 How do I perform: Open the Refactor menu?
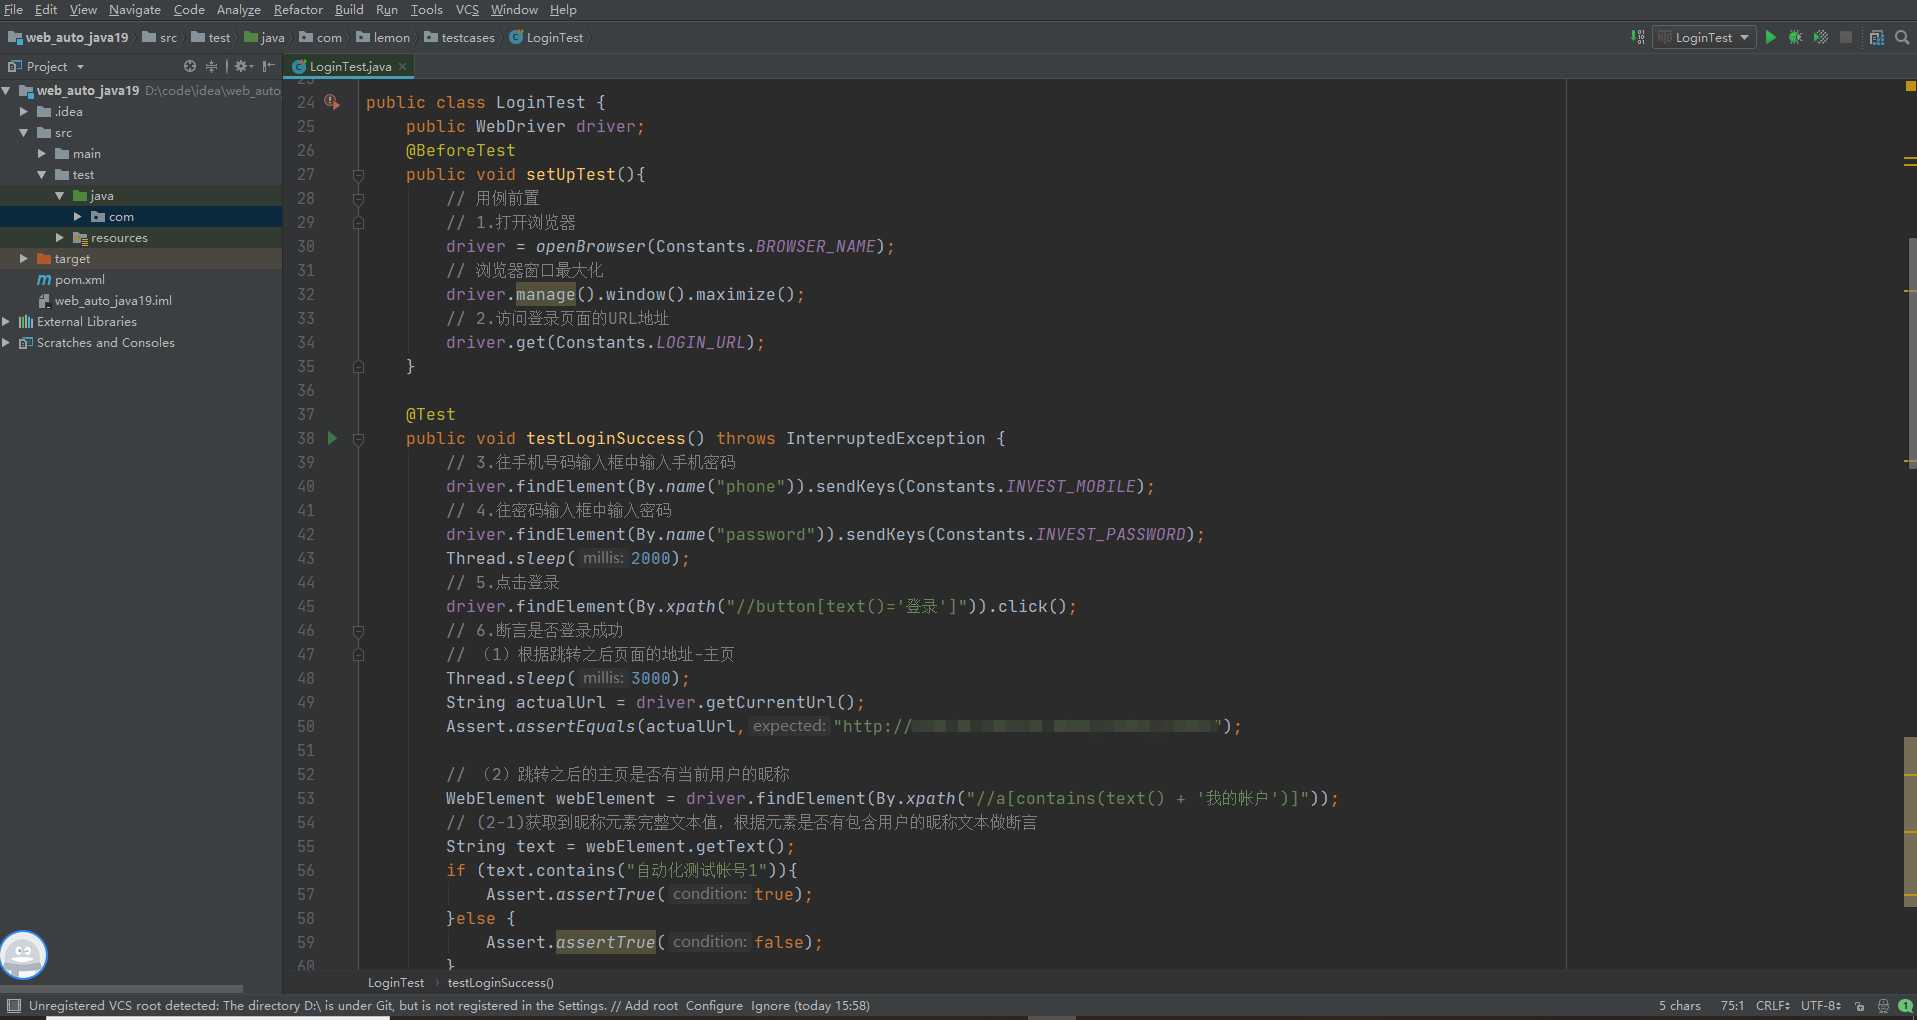coord(298,9)
